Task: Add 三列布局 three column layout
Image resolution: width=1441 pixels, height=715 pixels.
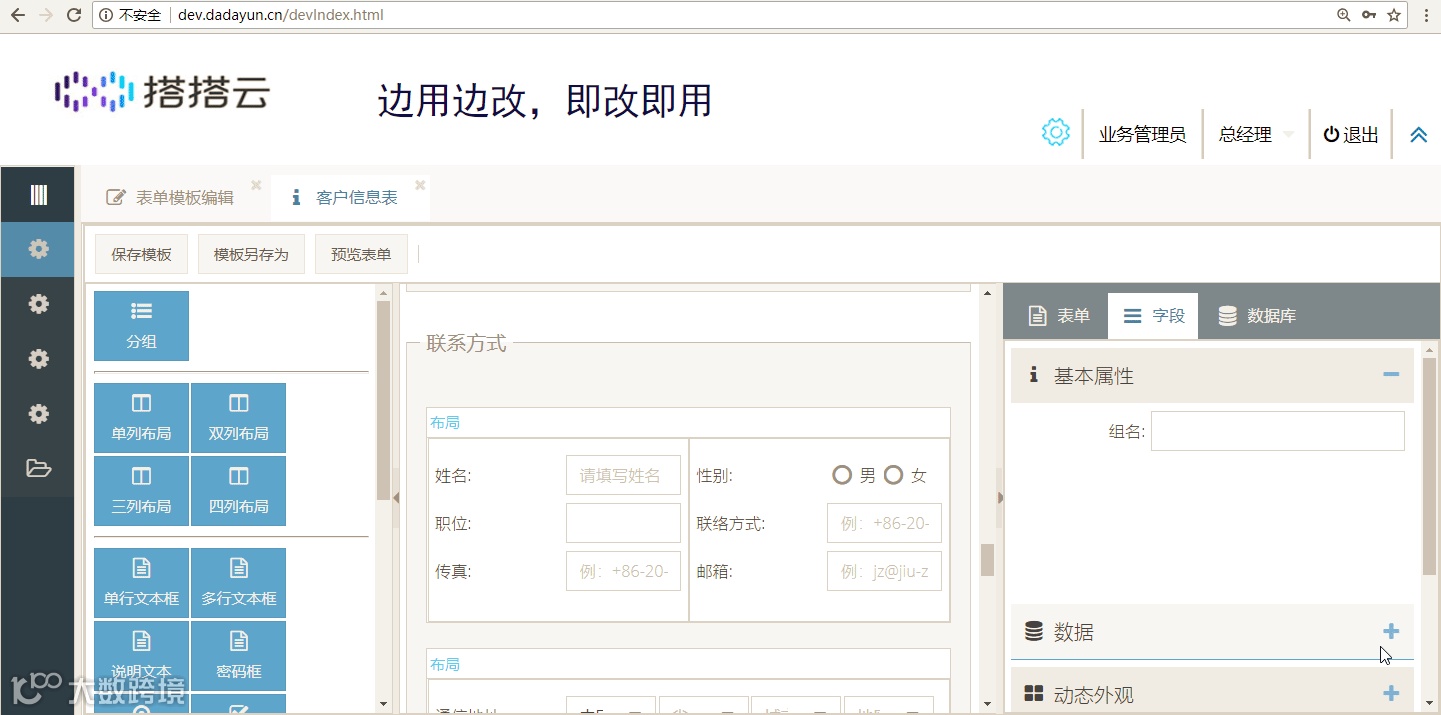Action: pos(141,491)
